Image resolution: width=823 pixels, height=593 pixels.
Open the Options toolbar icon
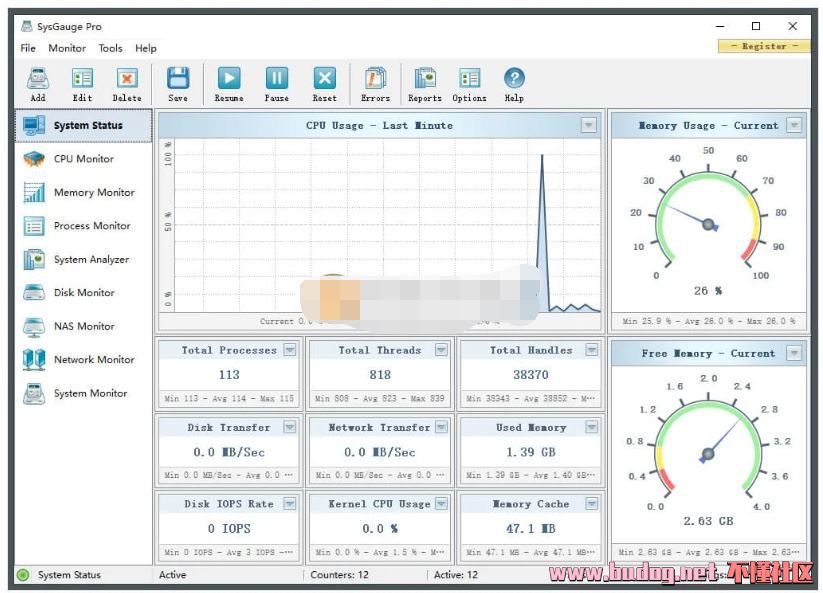pyautogui.click(x=469, y=80)
